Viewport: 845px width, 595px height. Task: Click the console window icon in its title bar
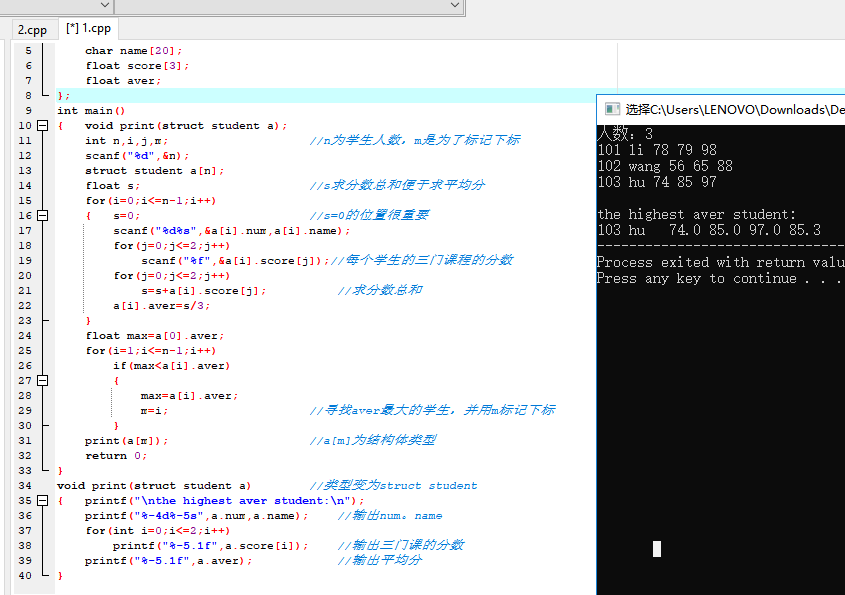(609, 109)
